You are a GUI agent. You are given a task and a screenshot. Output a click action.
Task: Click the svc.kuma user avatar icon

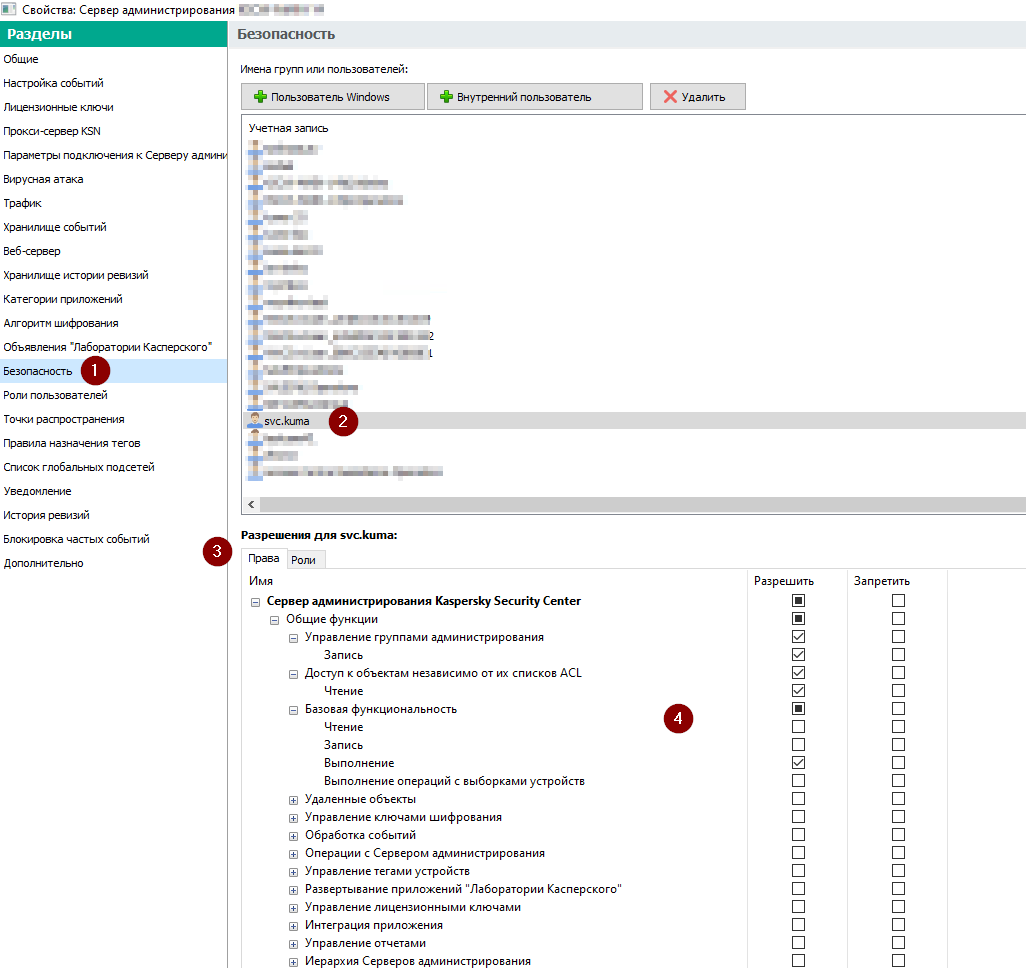[x=254, y=421]
